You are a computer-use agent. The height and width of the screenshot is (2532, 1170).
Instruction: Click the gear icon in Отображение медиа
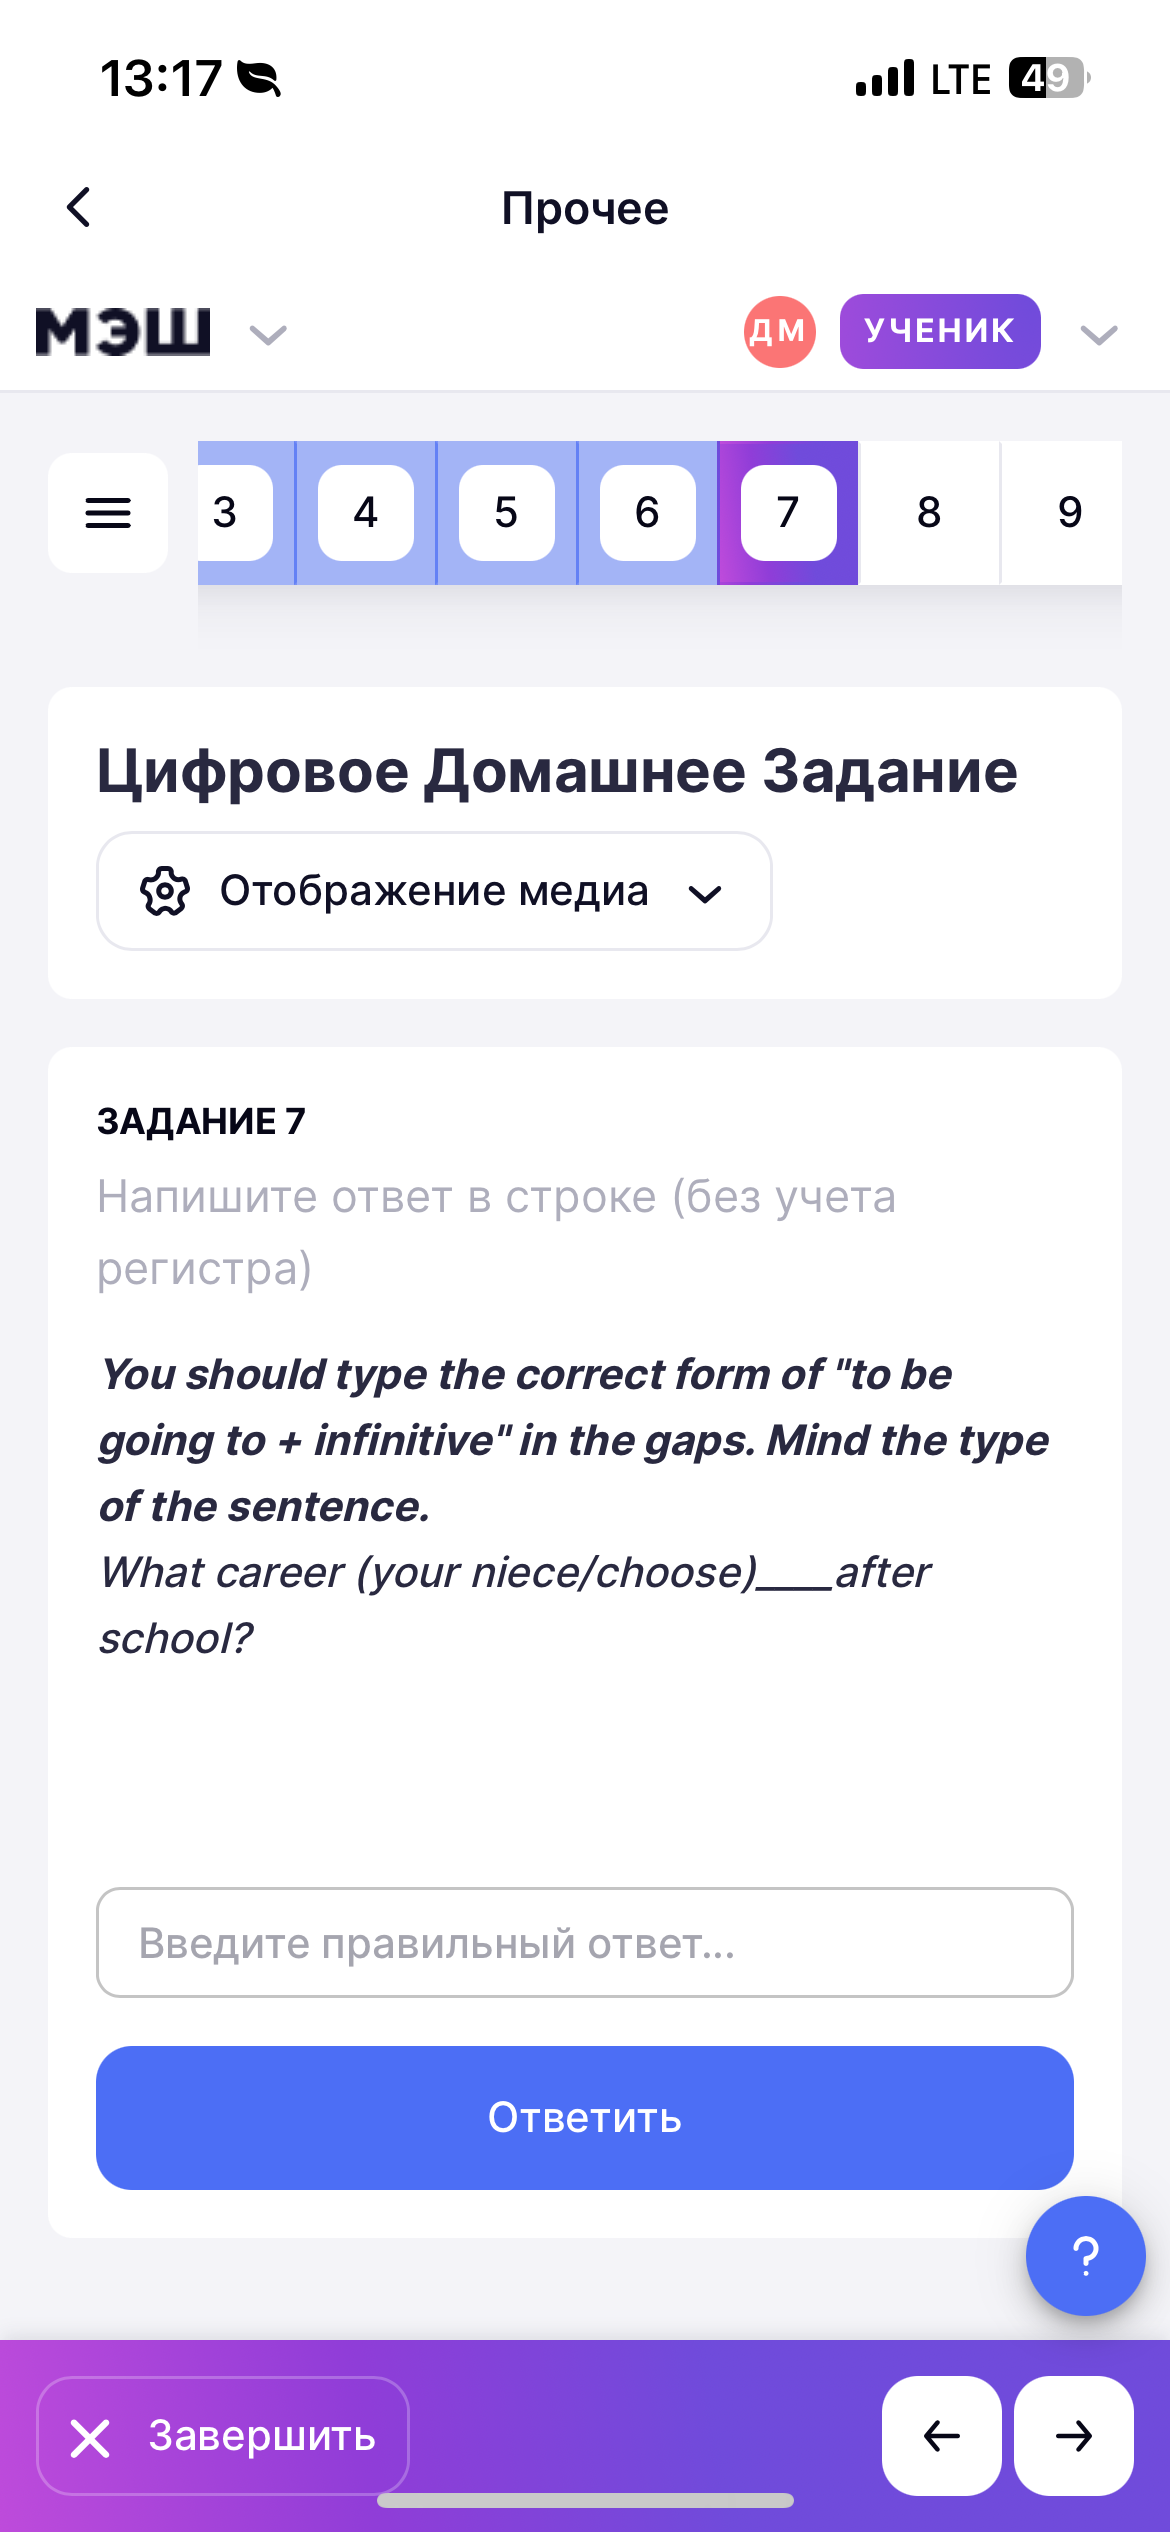tap(165, 891)
